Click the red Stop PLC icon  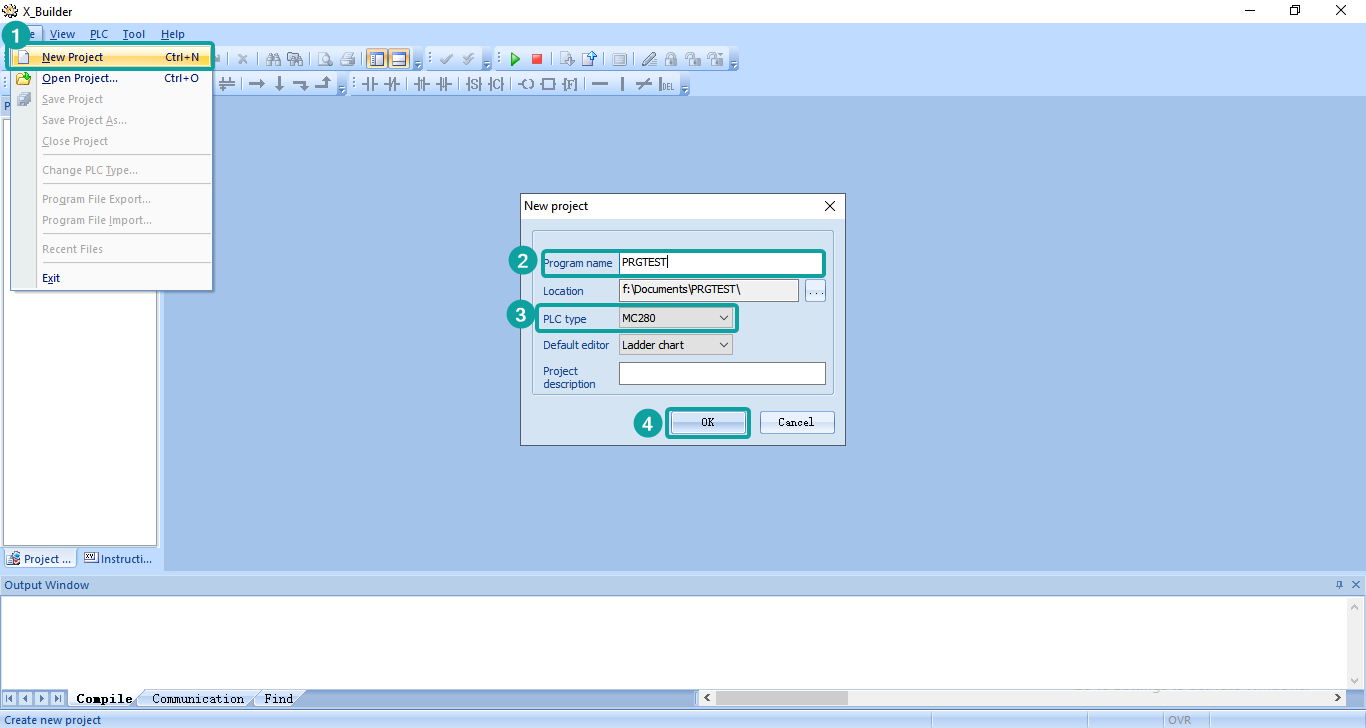[537, 59]
